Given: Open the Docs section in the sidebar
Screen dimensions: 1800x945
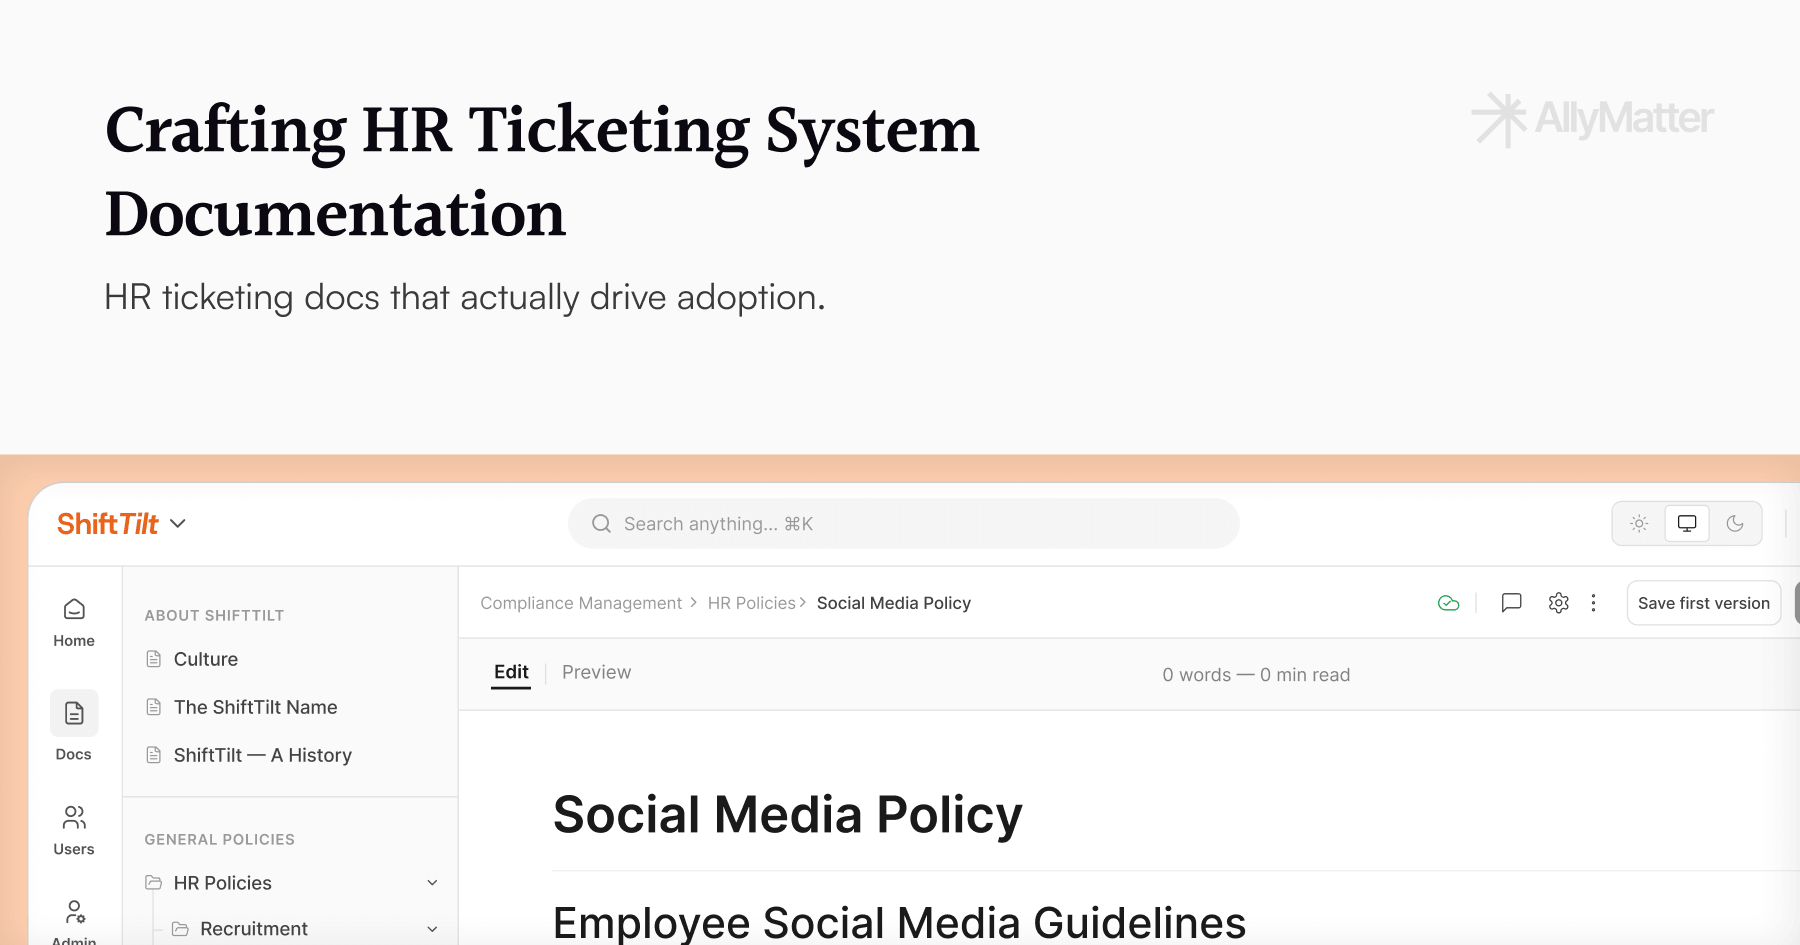Looking at the screenshot, I should 74,726.
